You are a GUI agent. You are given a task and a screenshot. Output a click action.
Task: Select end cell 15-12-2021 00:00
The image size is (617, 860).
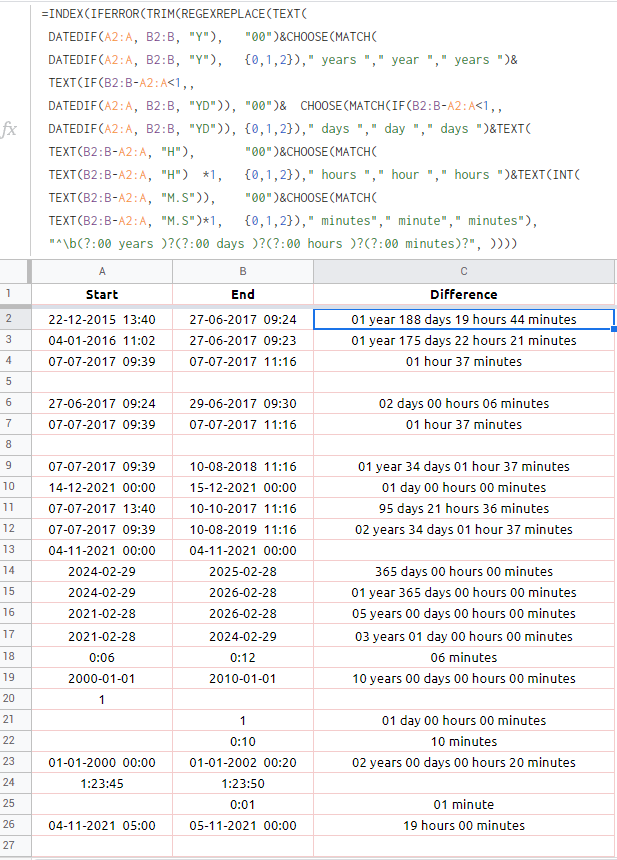tap(243, 488)
